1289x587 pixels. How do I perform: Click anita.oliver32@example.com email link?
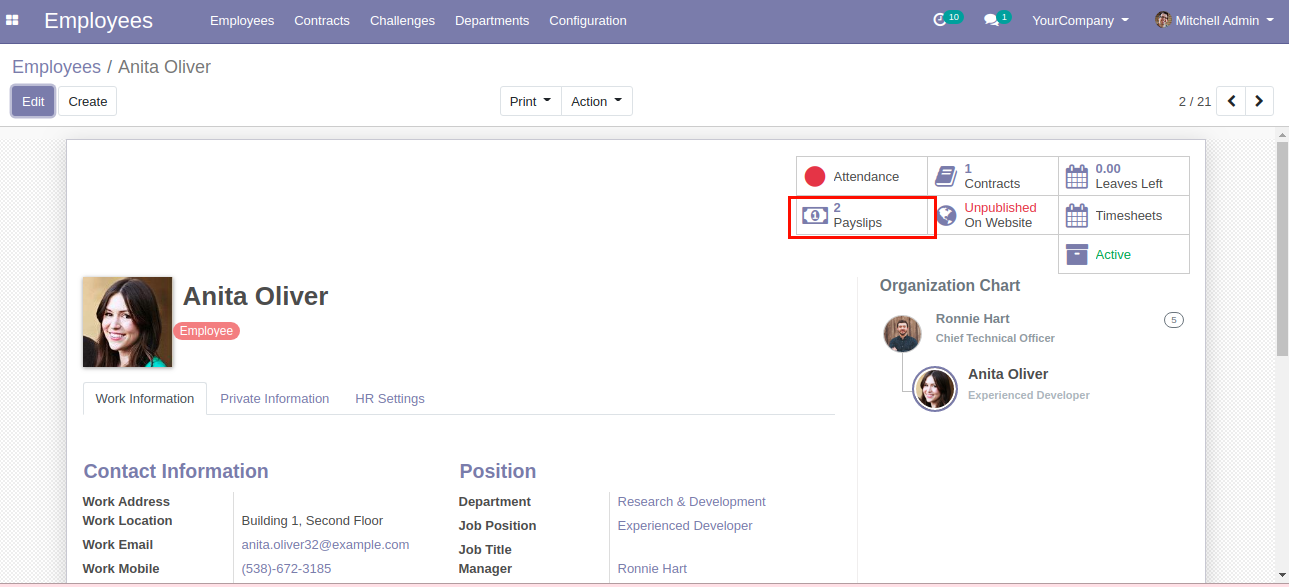[x=325, y=545]
